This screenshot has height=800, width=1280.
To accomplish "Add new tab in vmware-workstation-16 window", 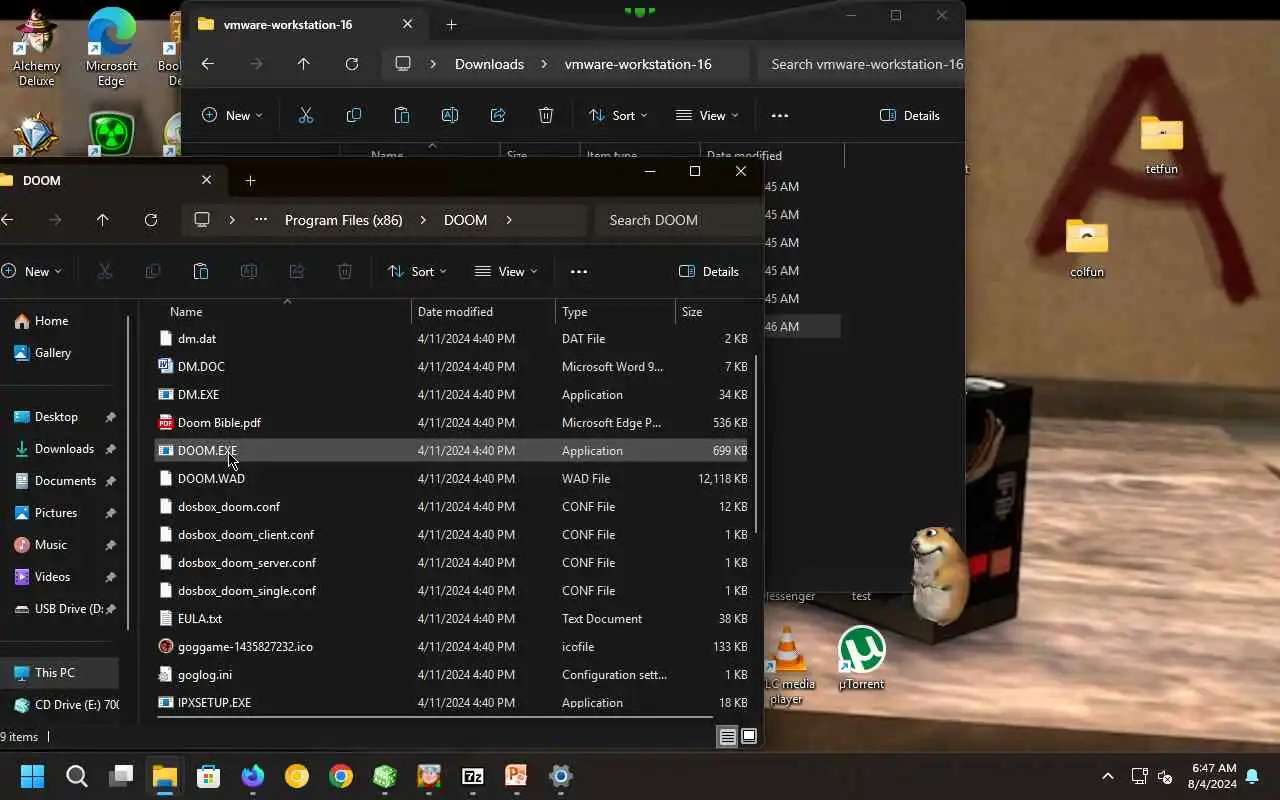I will (x=452, y=24).
